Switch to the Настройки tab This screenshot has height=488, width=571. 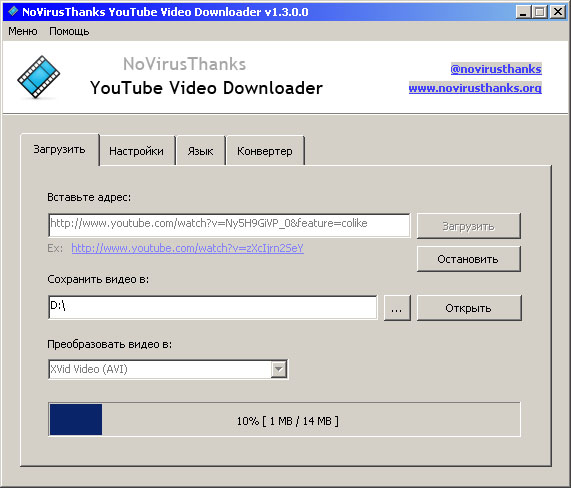point(137,151)
